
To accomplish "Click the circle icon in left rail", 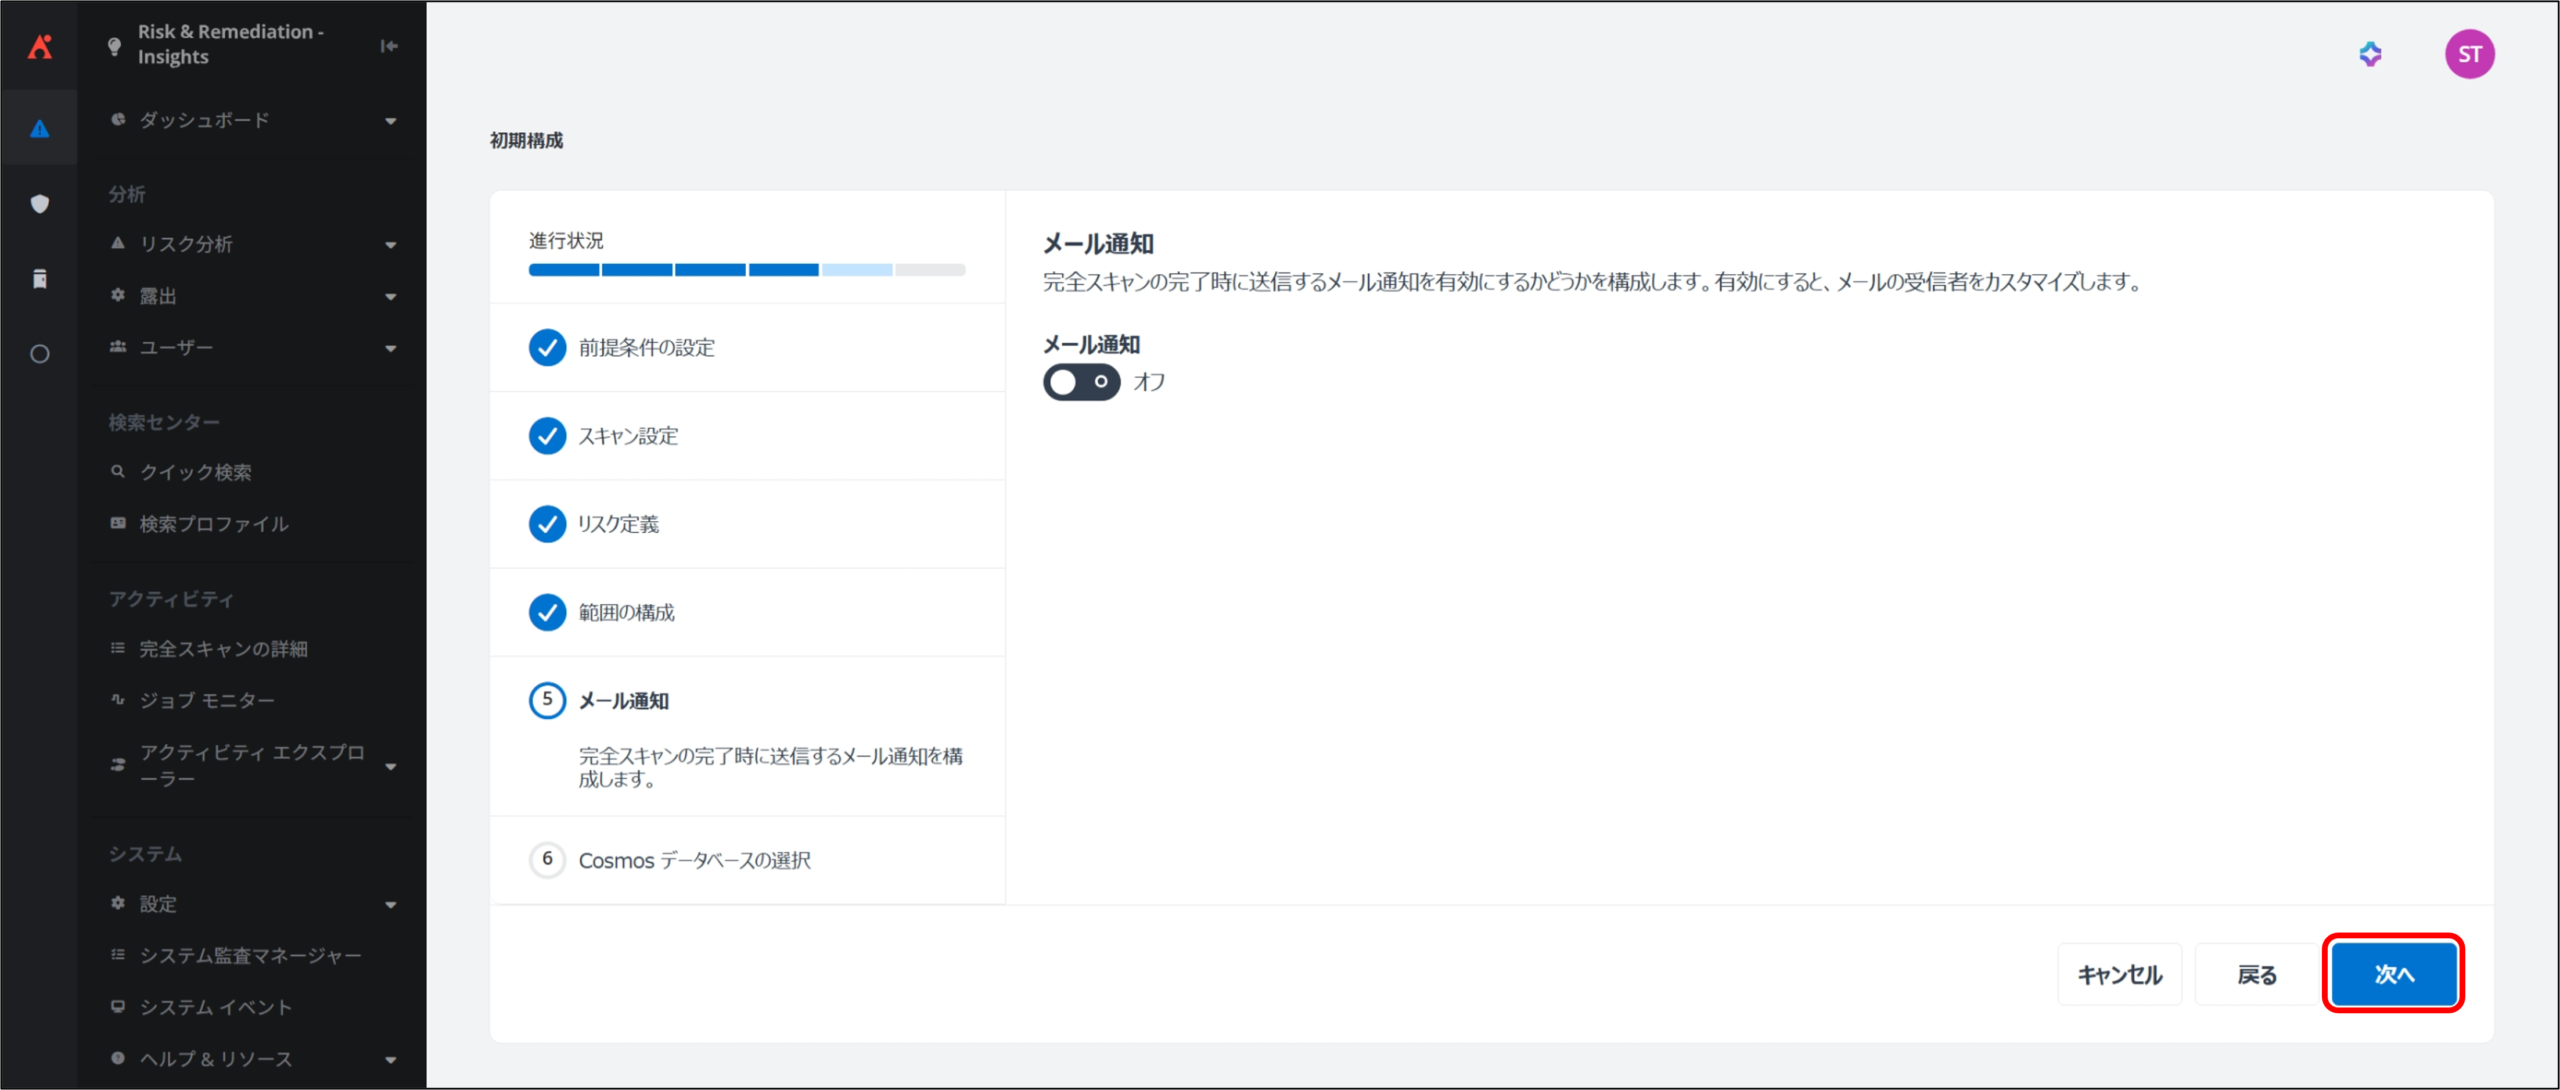I will [40, 354].
